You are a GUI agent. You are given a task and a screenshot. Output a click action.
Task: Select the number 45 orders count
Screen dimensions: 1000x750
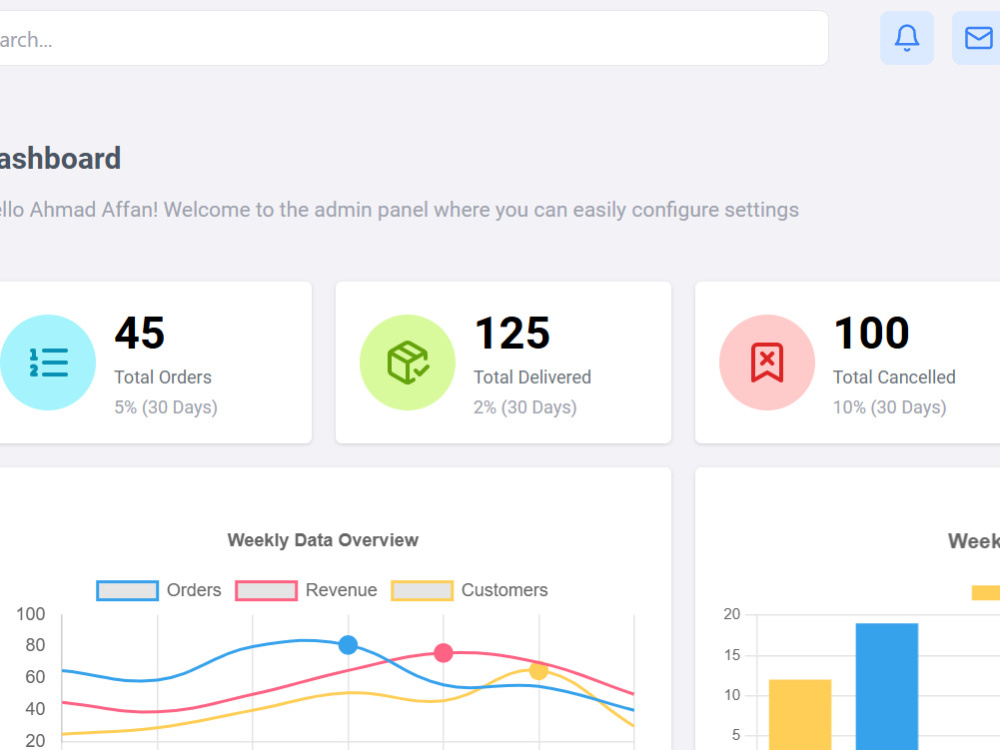pyautogui.click(x=140, y=333)
